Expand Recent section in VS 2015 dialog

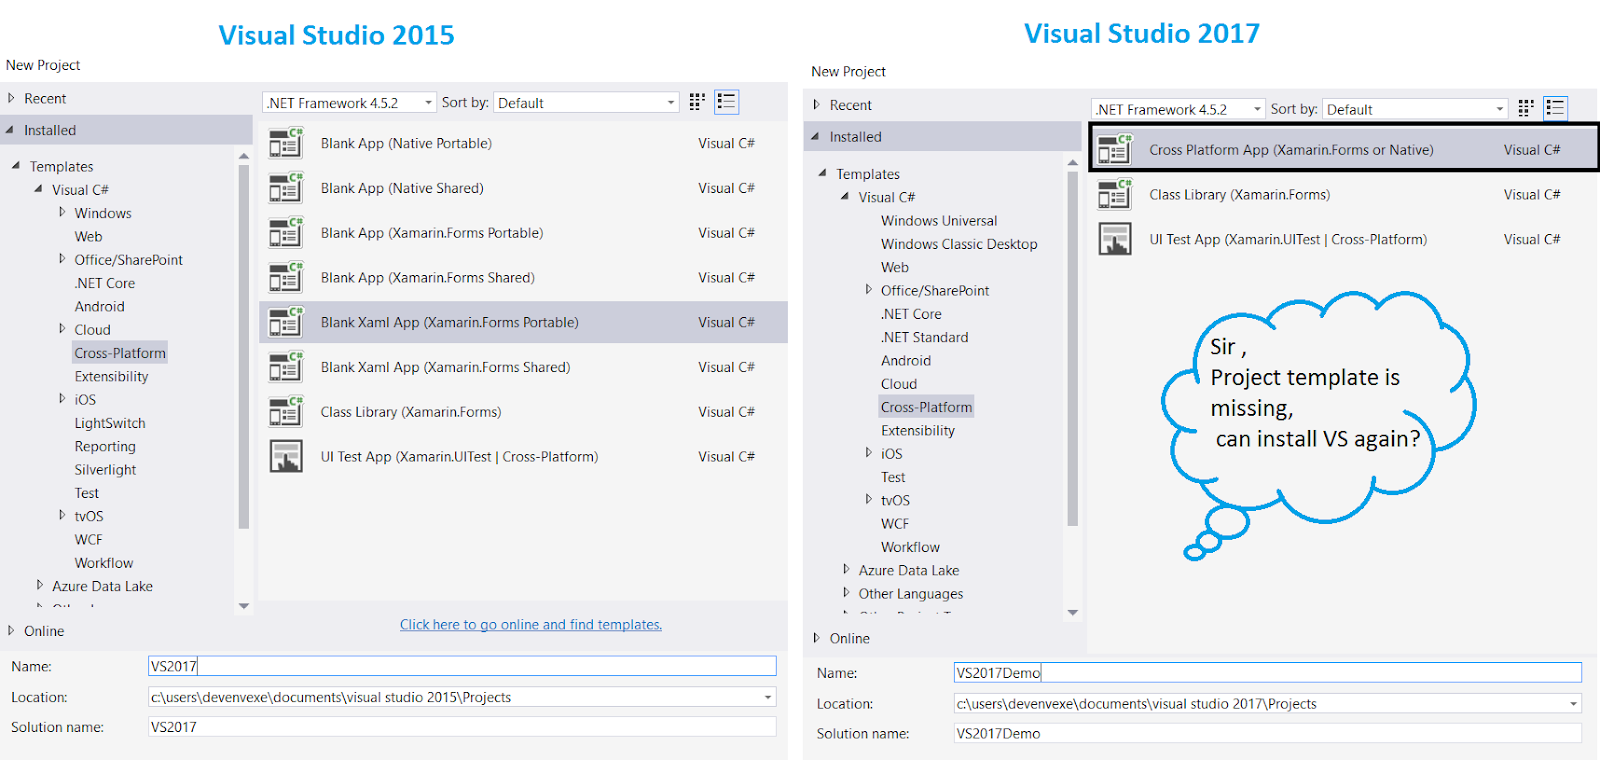click(x=11, y=98)
